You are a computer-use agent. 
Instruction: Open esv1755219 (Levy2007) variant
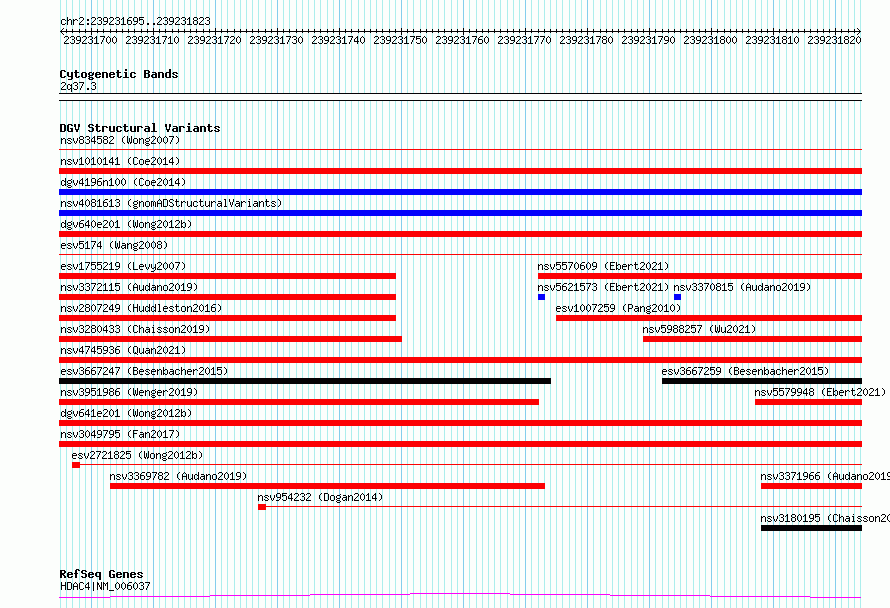pyautogui.click(x=123, y=266)
